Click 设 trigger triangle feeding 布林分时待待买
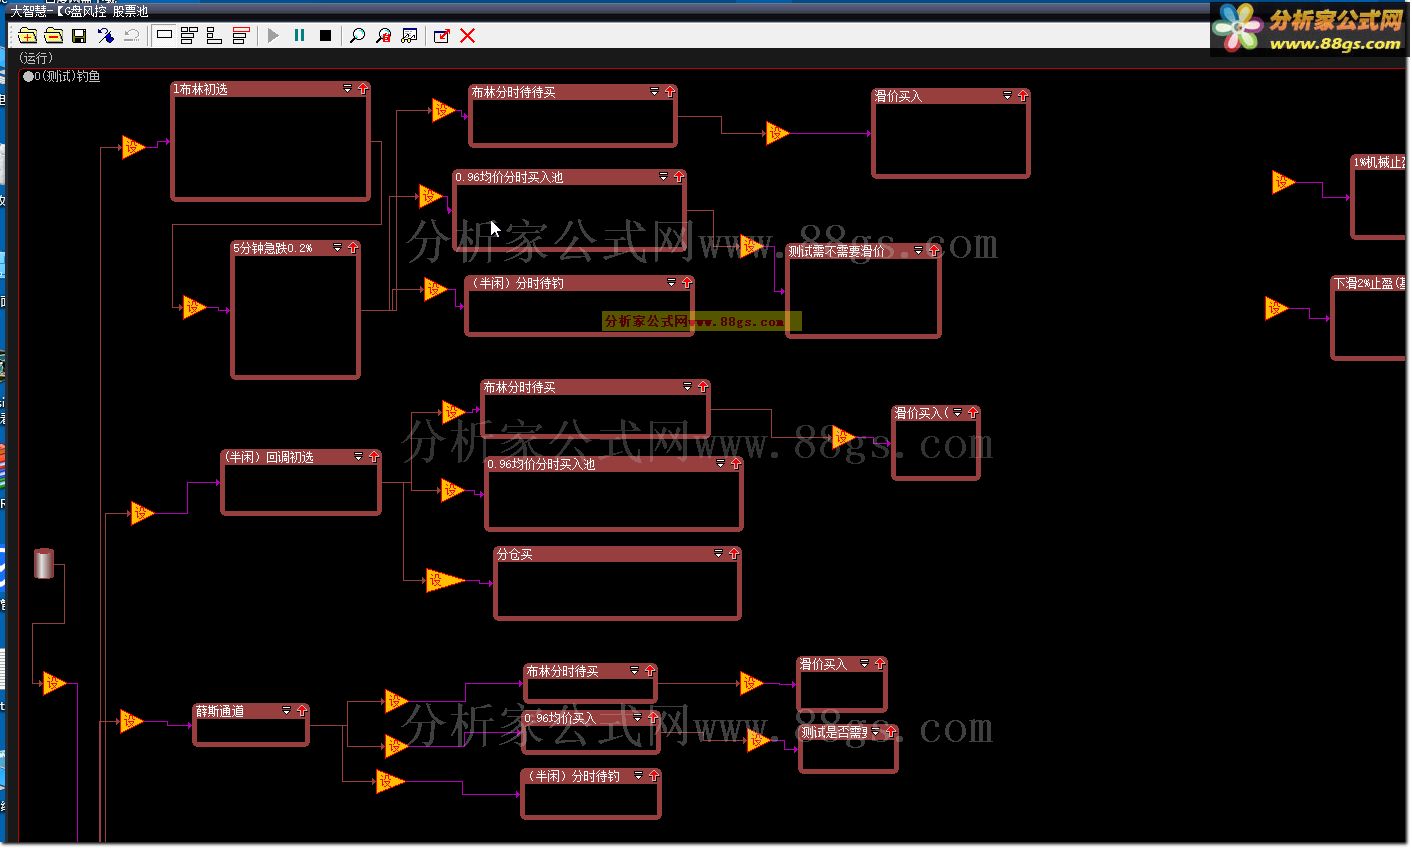 (x=442, y=110)
